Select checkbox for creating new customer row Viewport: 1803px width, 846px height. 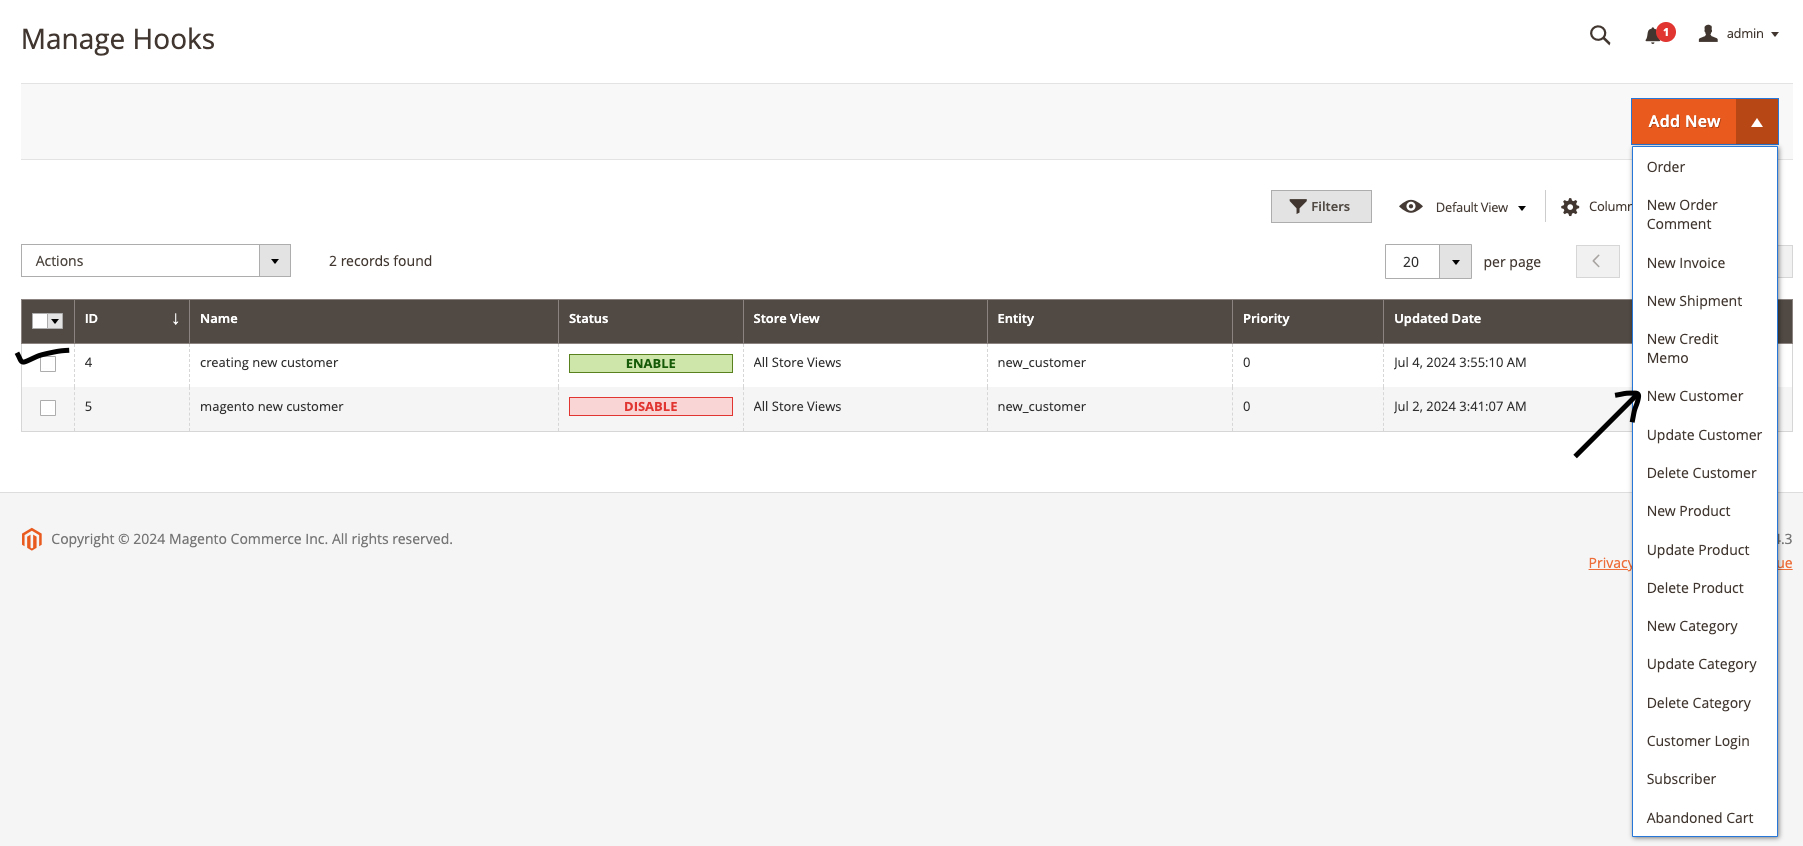pyautogui.click(x=48, y=364)
